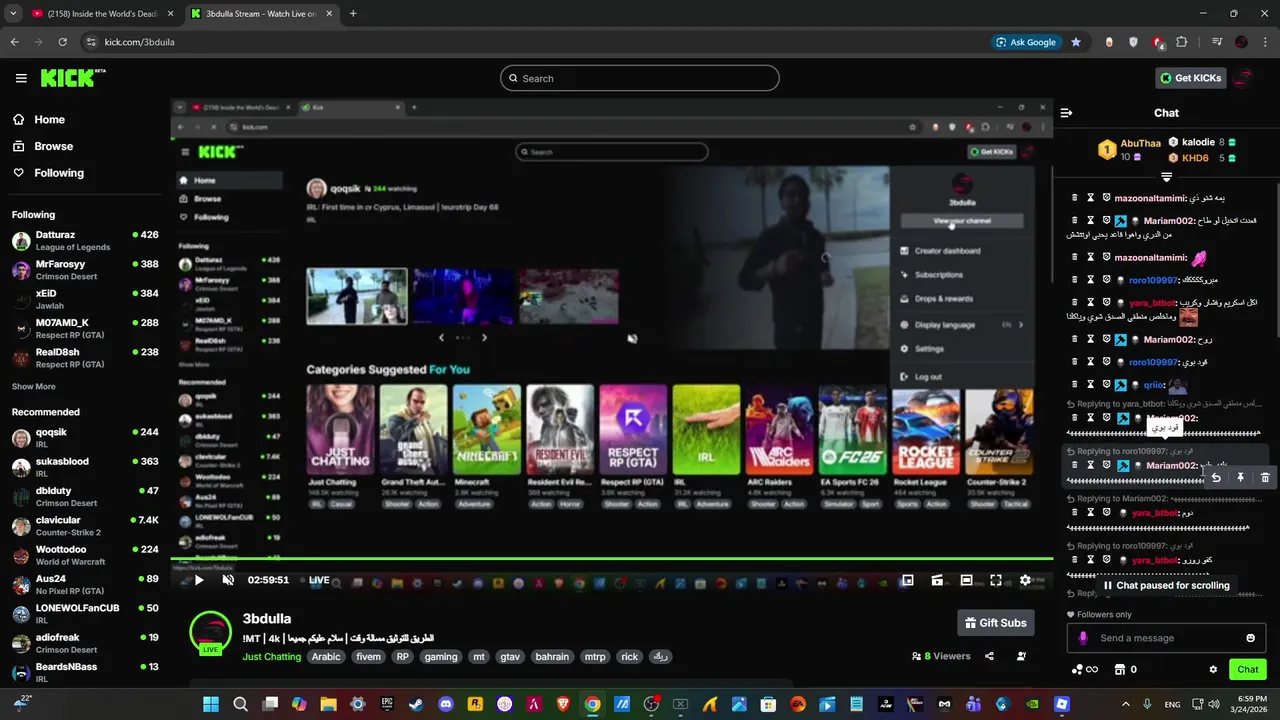Focus the Kick search field
Viewport: 1280px width, 720px height.
(640, 78)
